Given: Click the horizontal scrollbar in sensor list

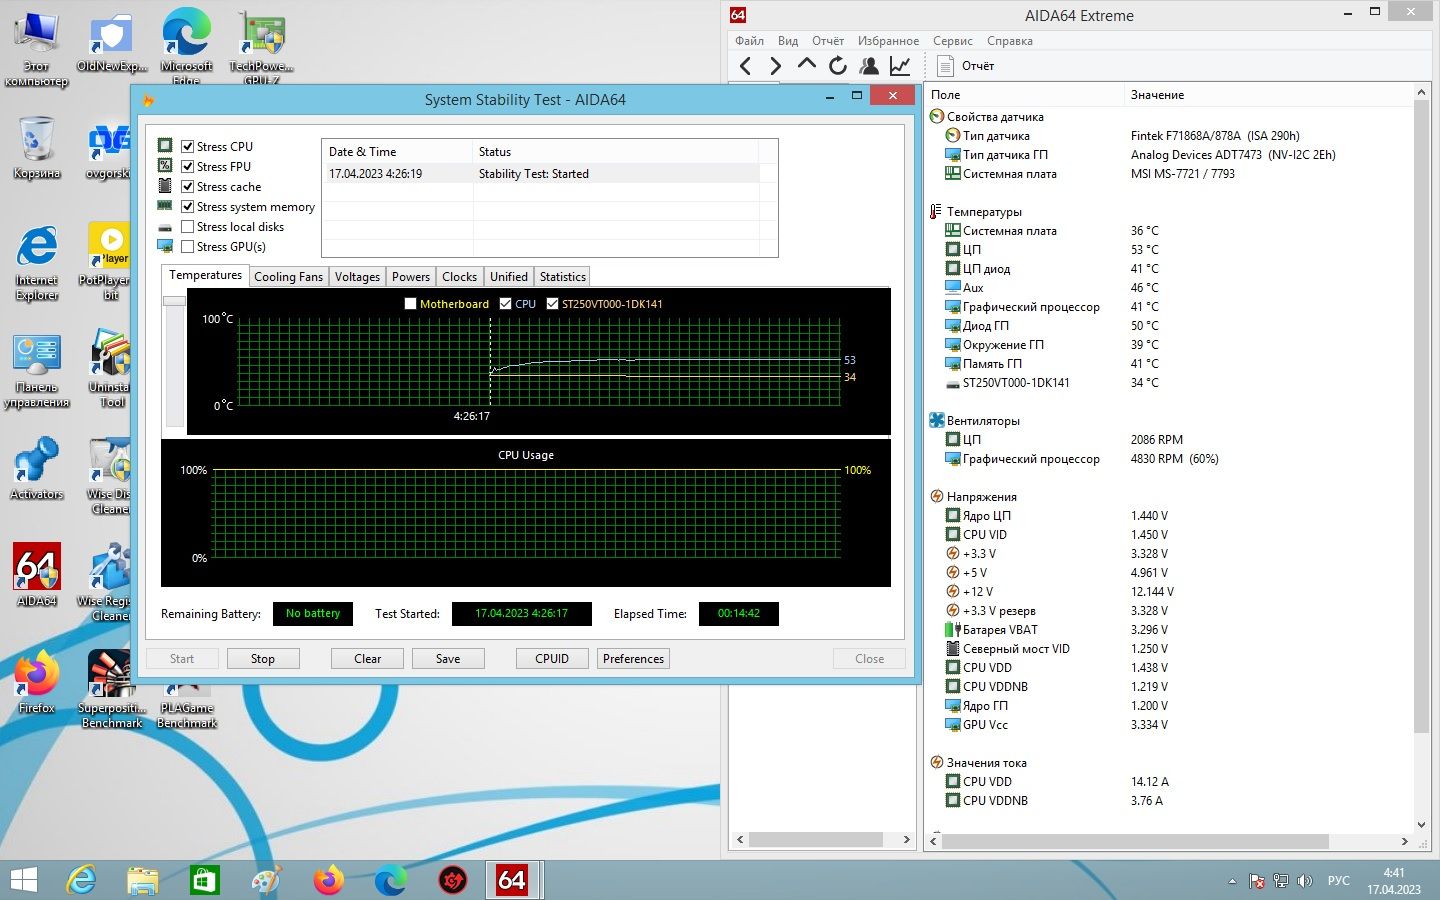Looking at the screenshot, I should [1137, 841].
